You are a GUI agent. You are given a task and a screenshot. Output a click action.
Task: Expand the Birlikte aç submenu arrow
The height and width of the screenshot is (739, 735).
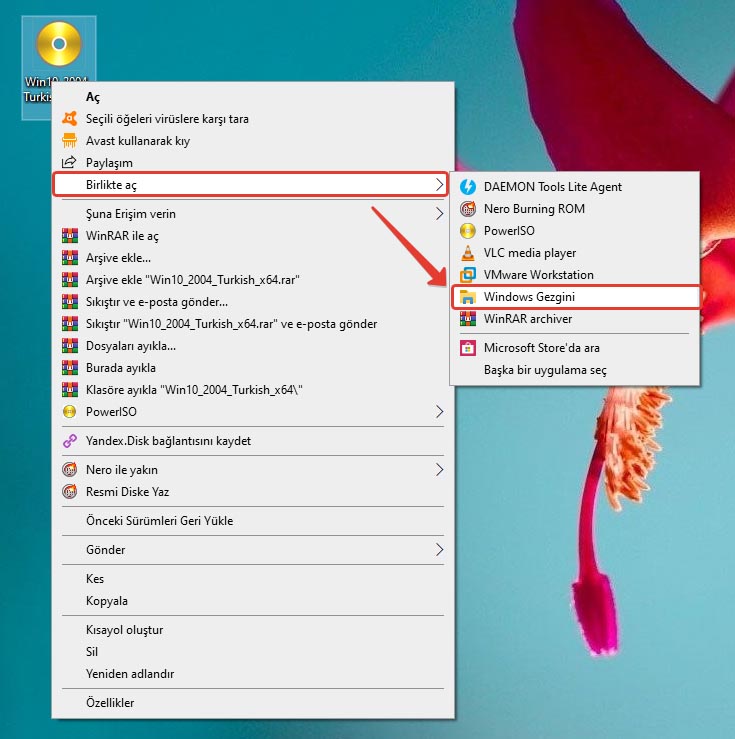click(438, 184)
